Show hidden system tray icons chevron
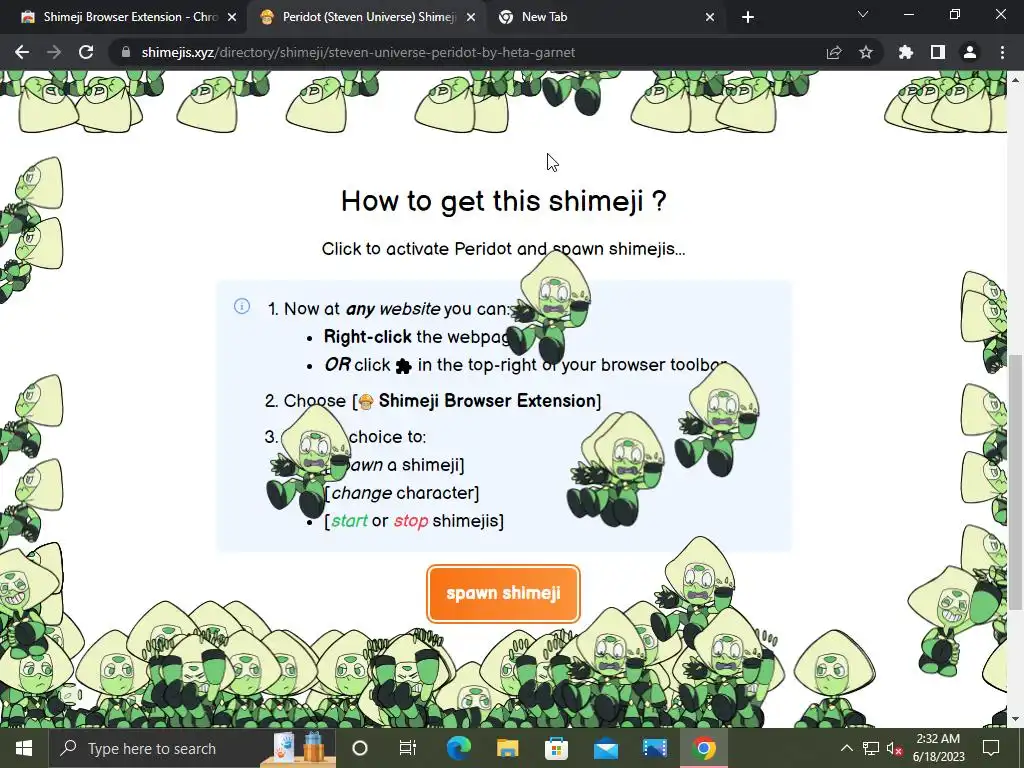The image size is (1024, 768). click(x=846, y=748)
